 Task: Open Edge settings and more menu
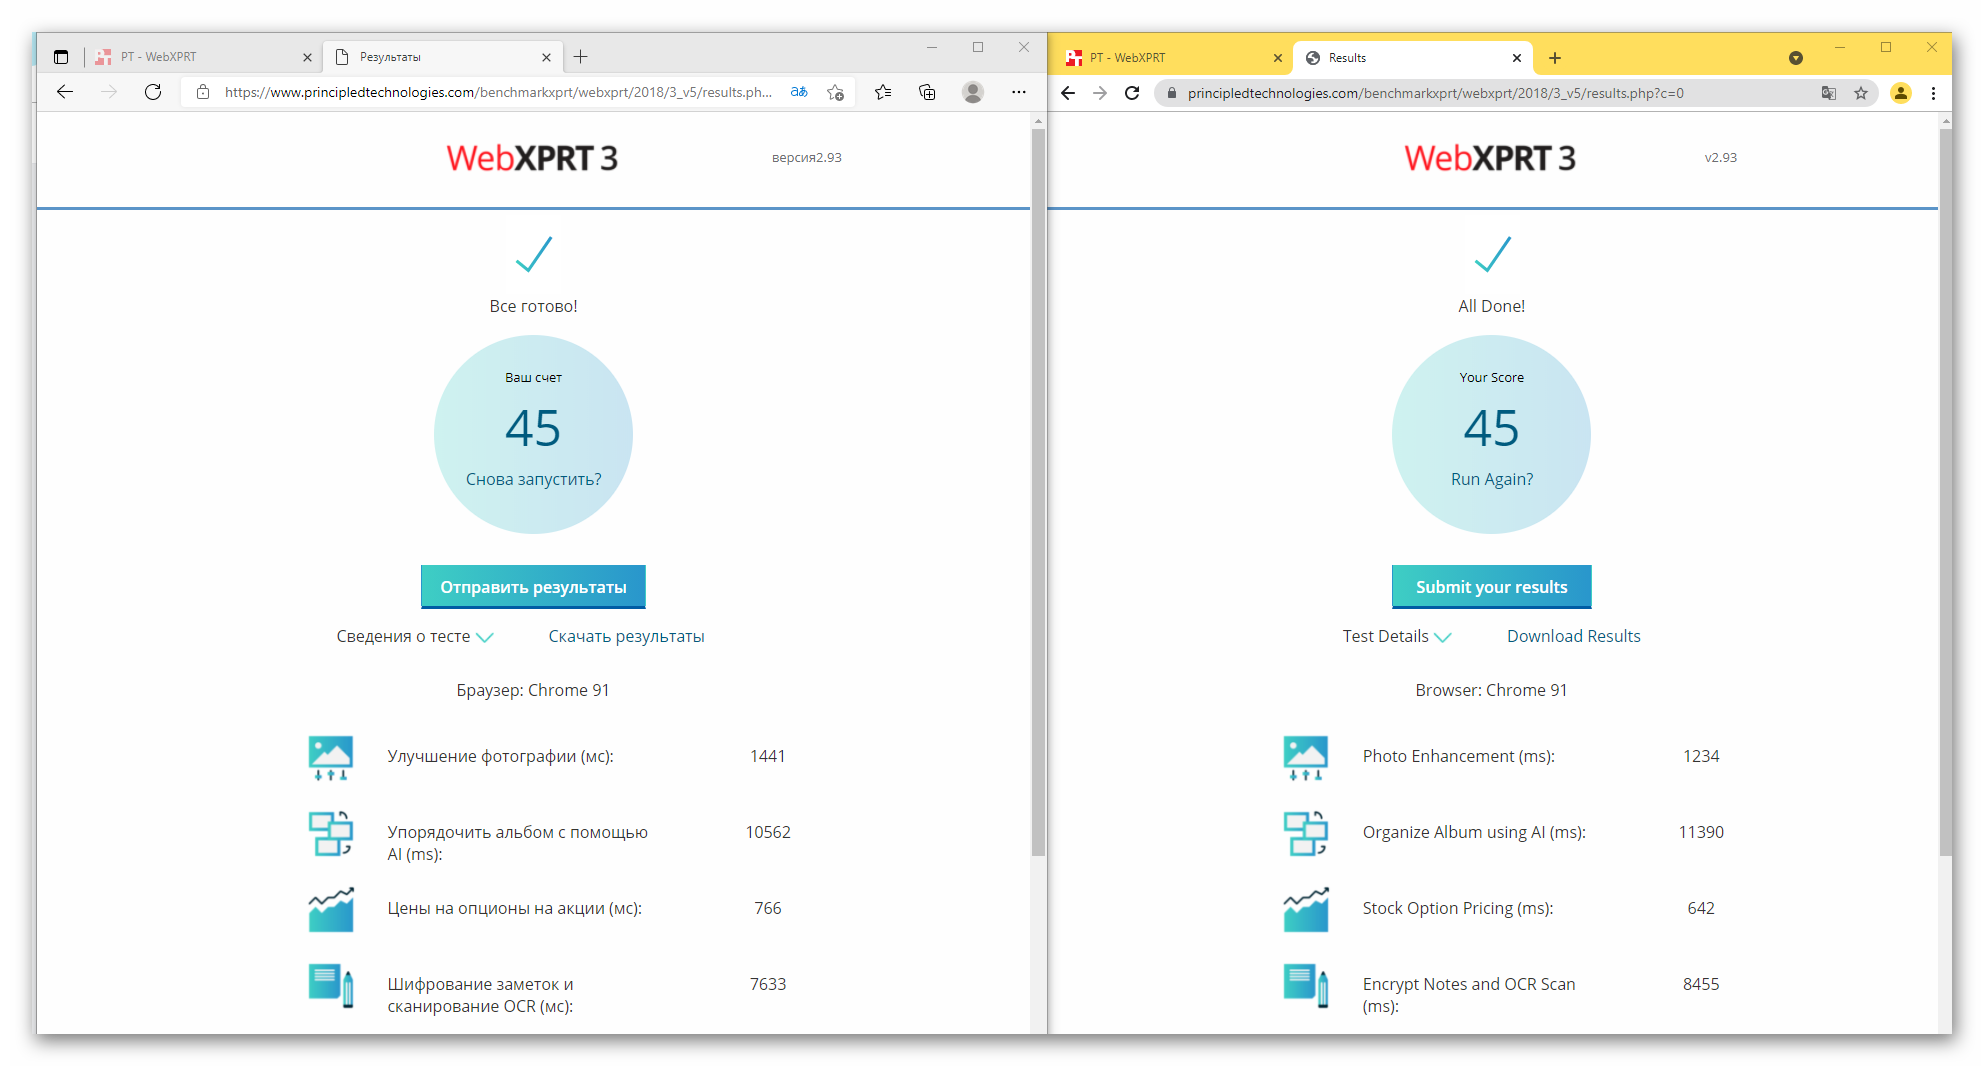[1018, 92]
